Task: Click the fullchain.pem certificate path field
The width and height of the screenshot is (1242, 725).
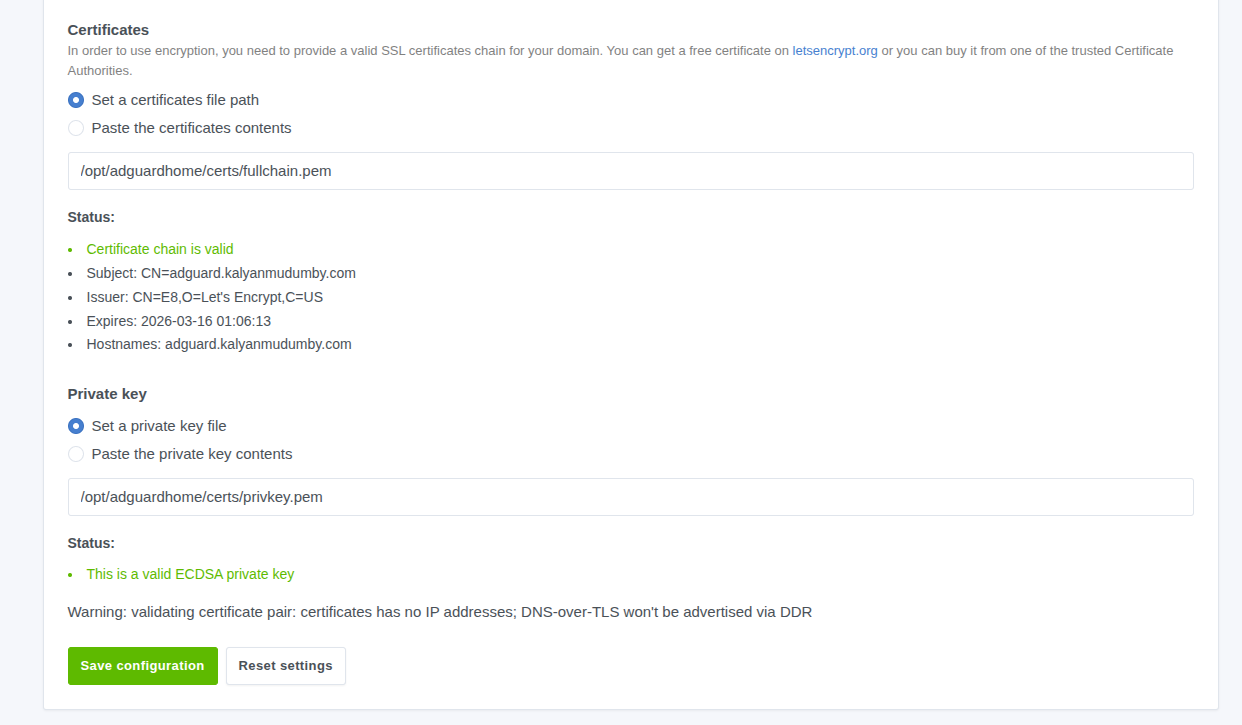Action: [630, 171]
